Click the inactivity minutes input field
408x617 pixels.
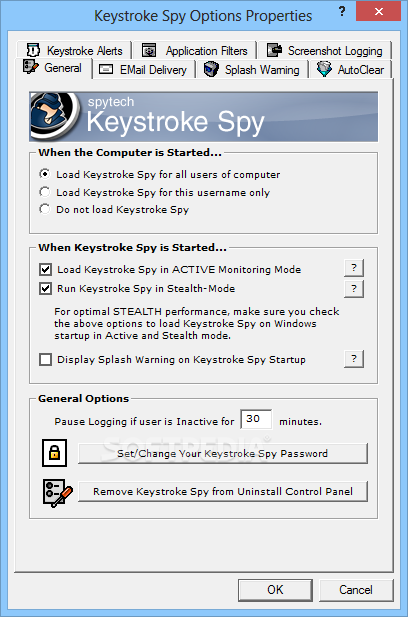click(256, 419)
